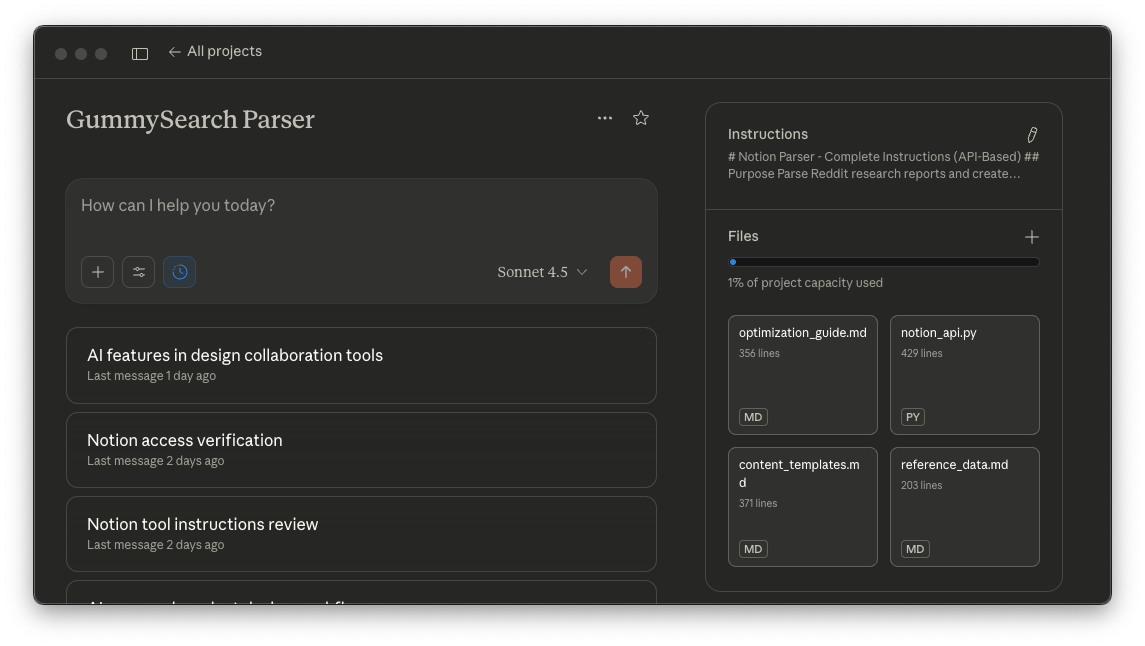Click the MD badge on content_templates.md
1145x646 pixels.
click(753, 549)
